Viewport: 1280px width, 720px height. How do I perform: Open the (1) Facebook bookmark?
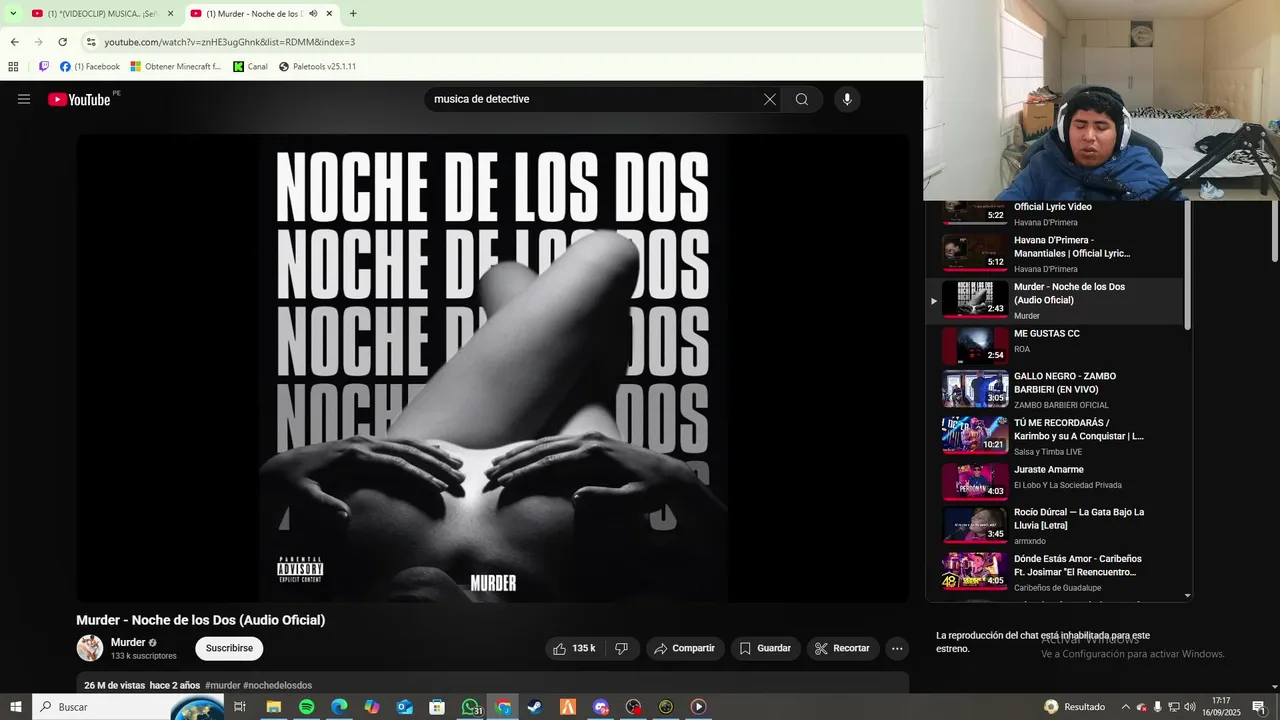(90, 67)
